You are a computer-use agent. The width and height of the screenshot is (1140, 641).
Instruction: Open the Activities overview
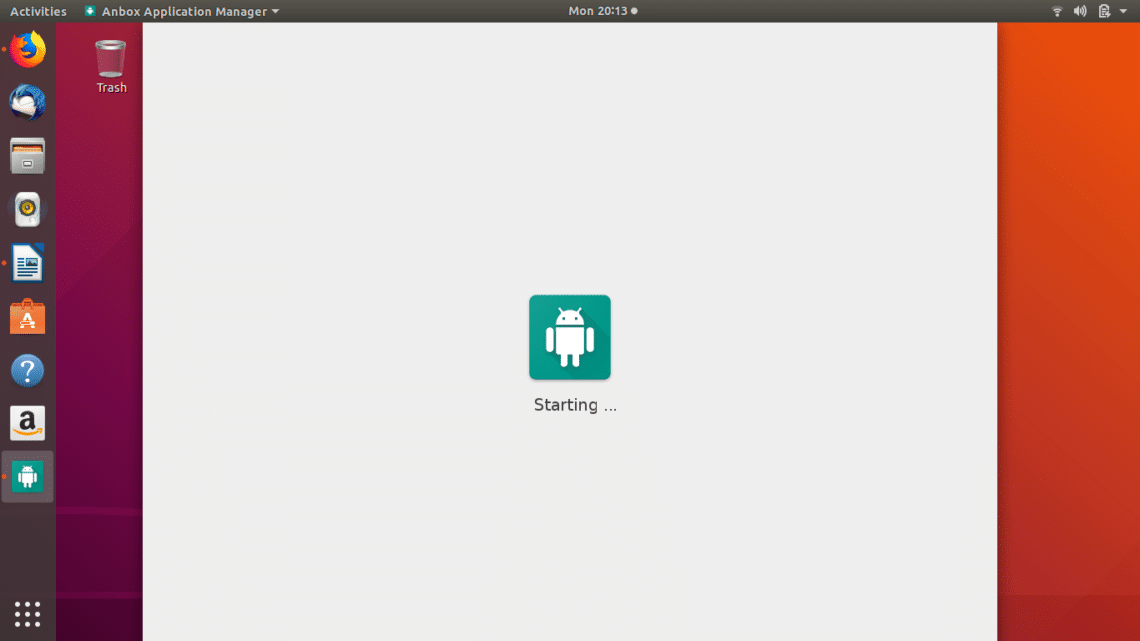pyautogui.click(x=38, y=11)
